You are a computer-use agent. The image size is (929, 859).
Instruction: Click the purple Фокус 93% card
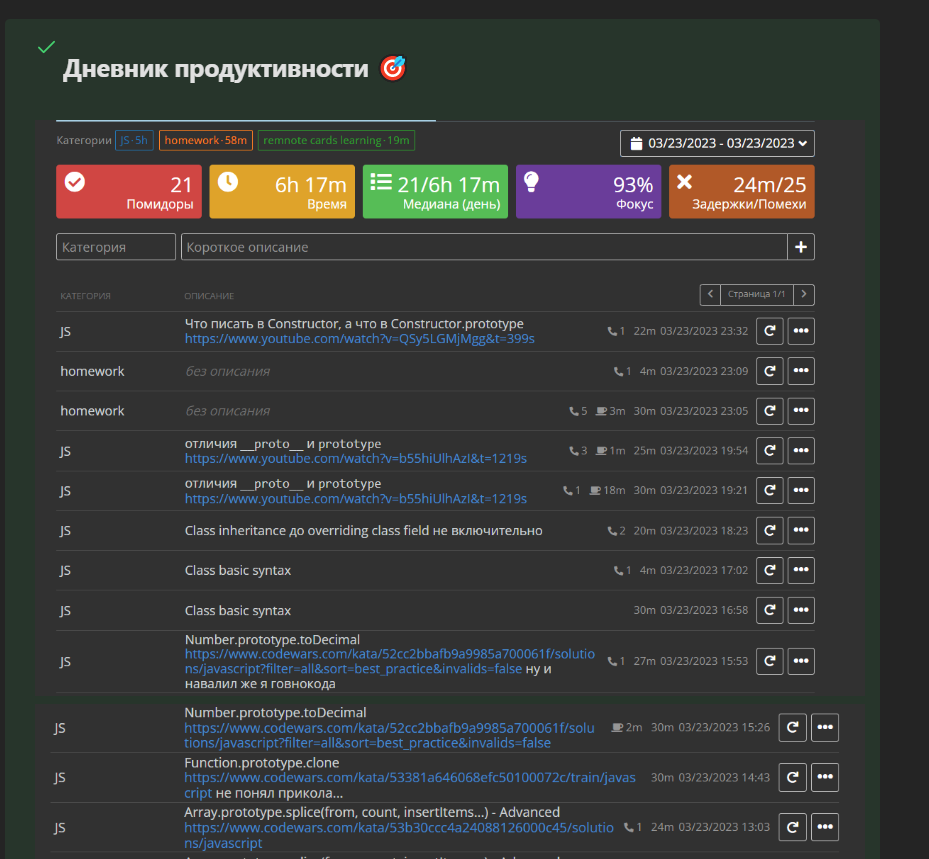click(x=589, y=192)
